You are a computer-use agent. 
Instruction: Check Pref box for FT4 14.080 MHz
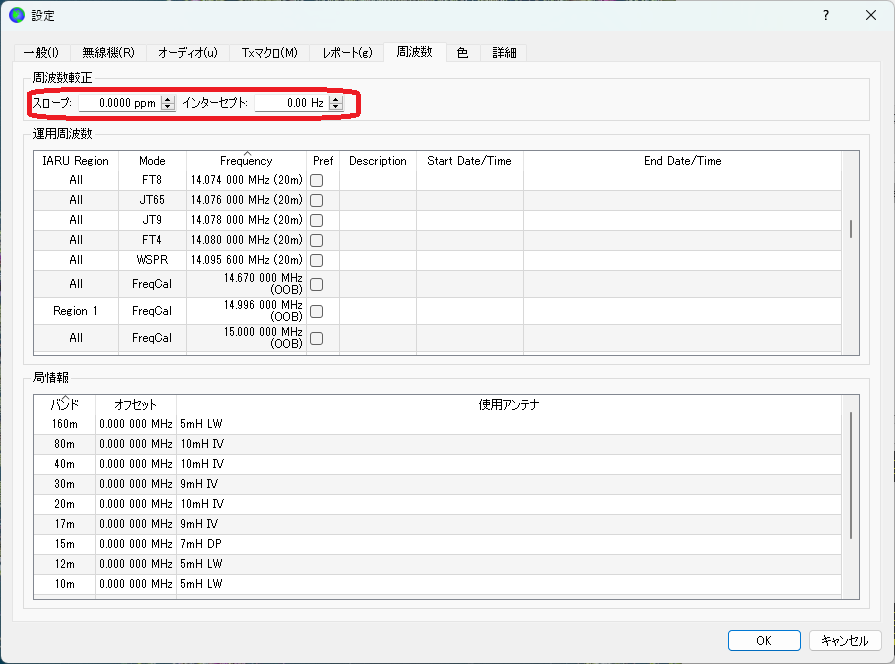click(x=316, y=240)
